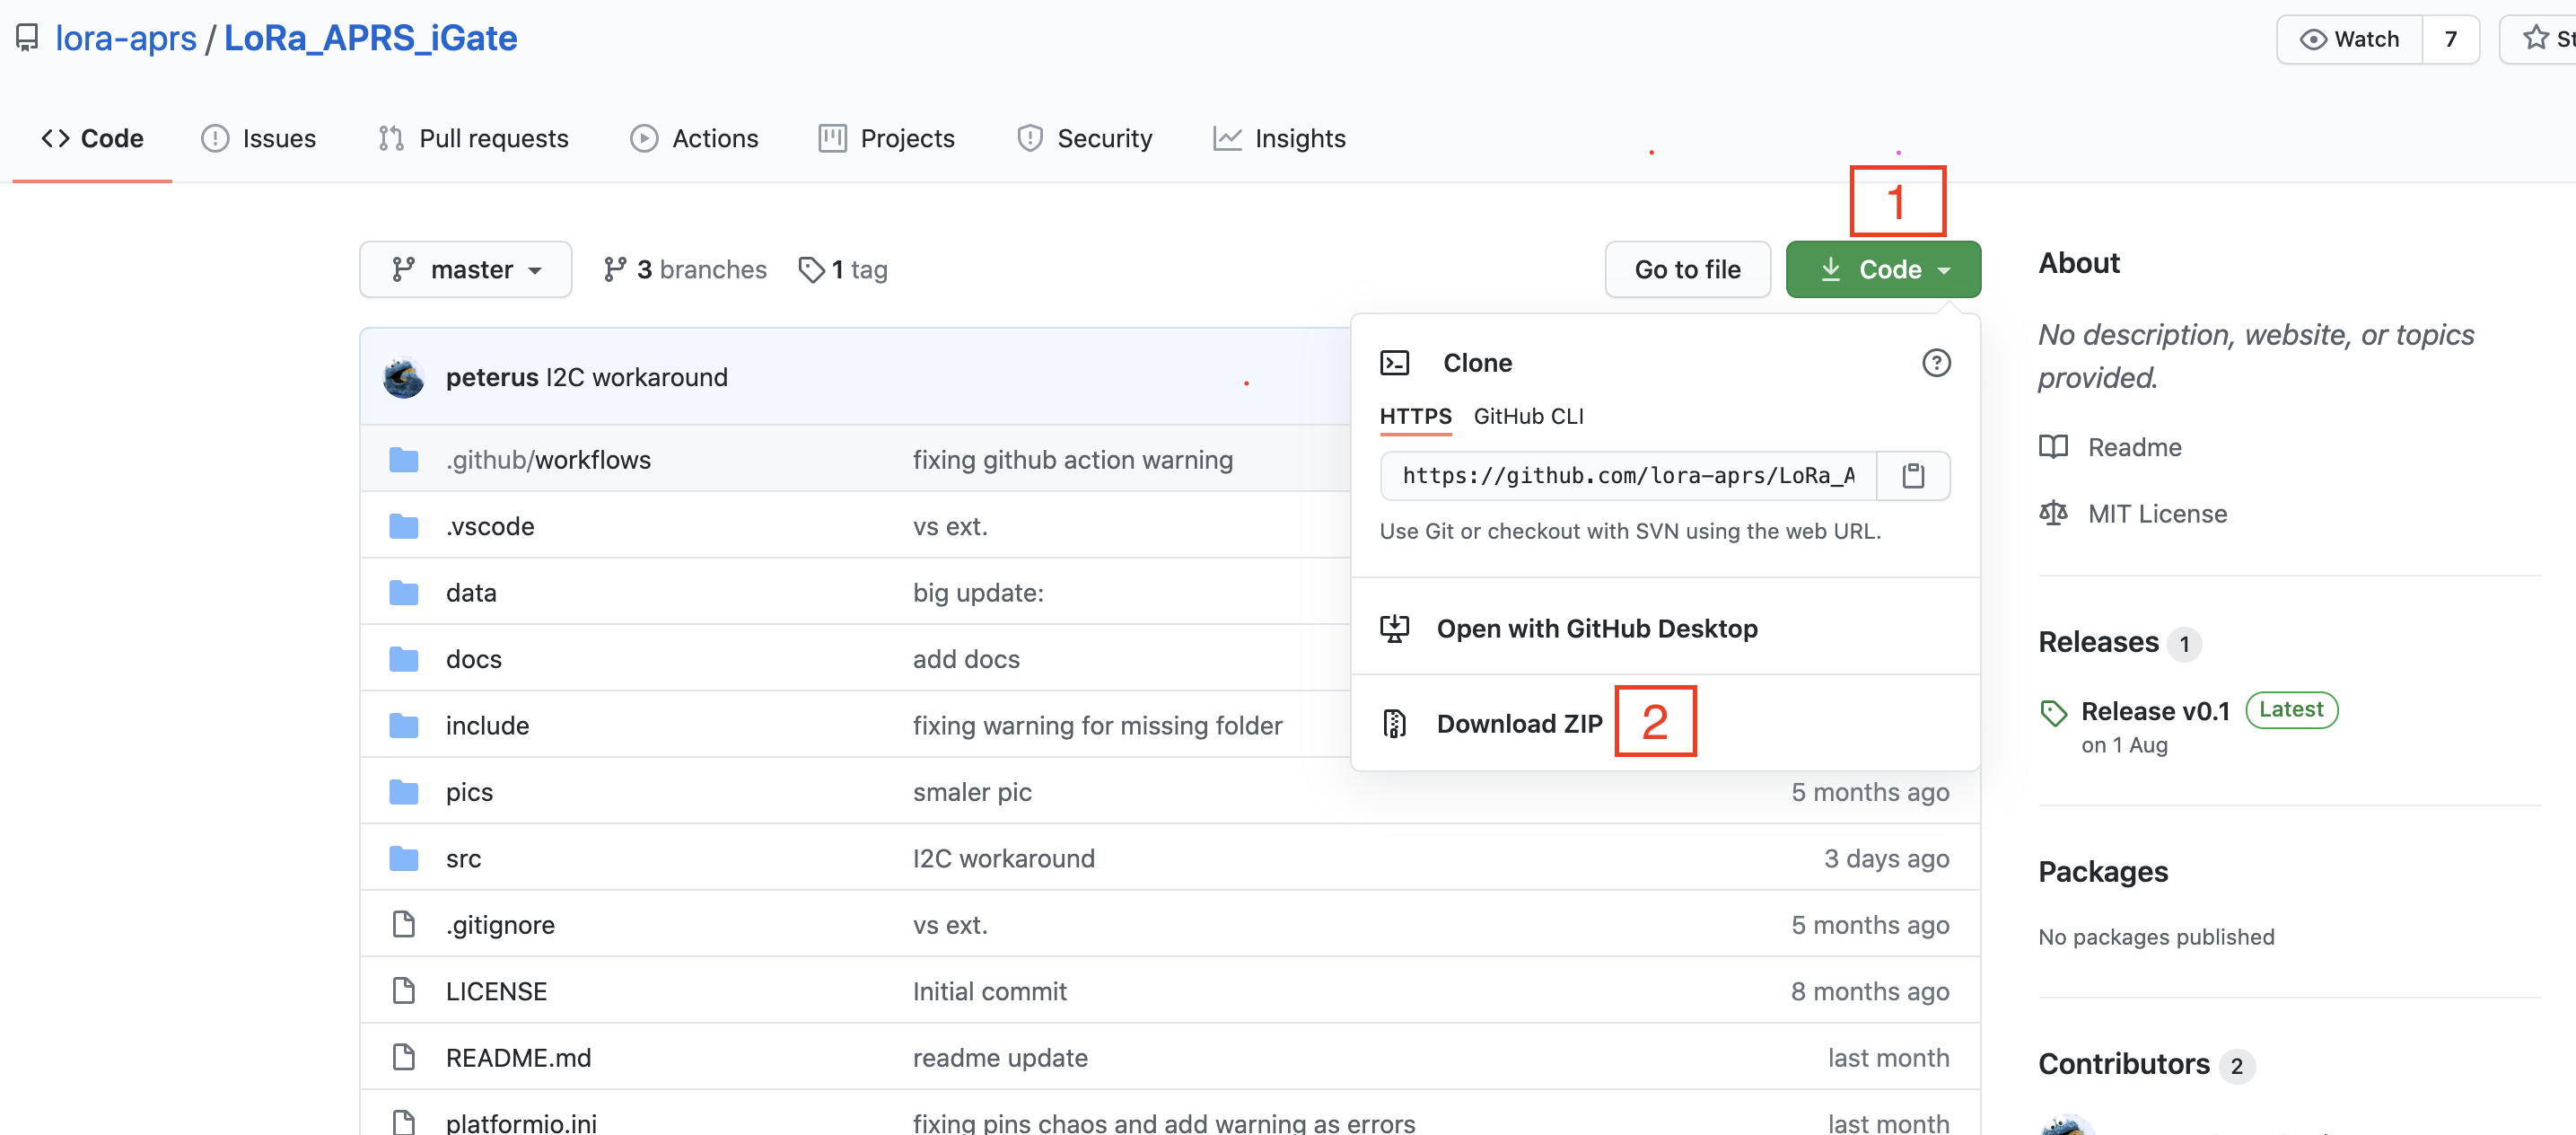Click the clone URL text field
2576x1135 pixels.
tap(1628, 475)
